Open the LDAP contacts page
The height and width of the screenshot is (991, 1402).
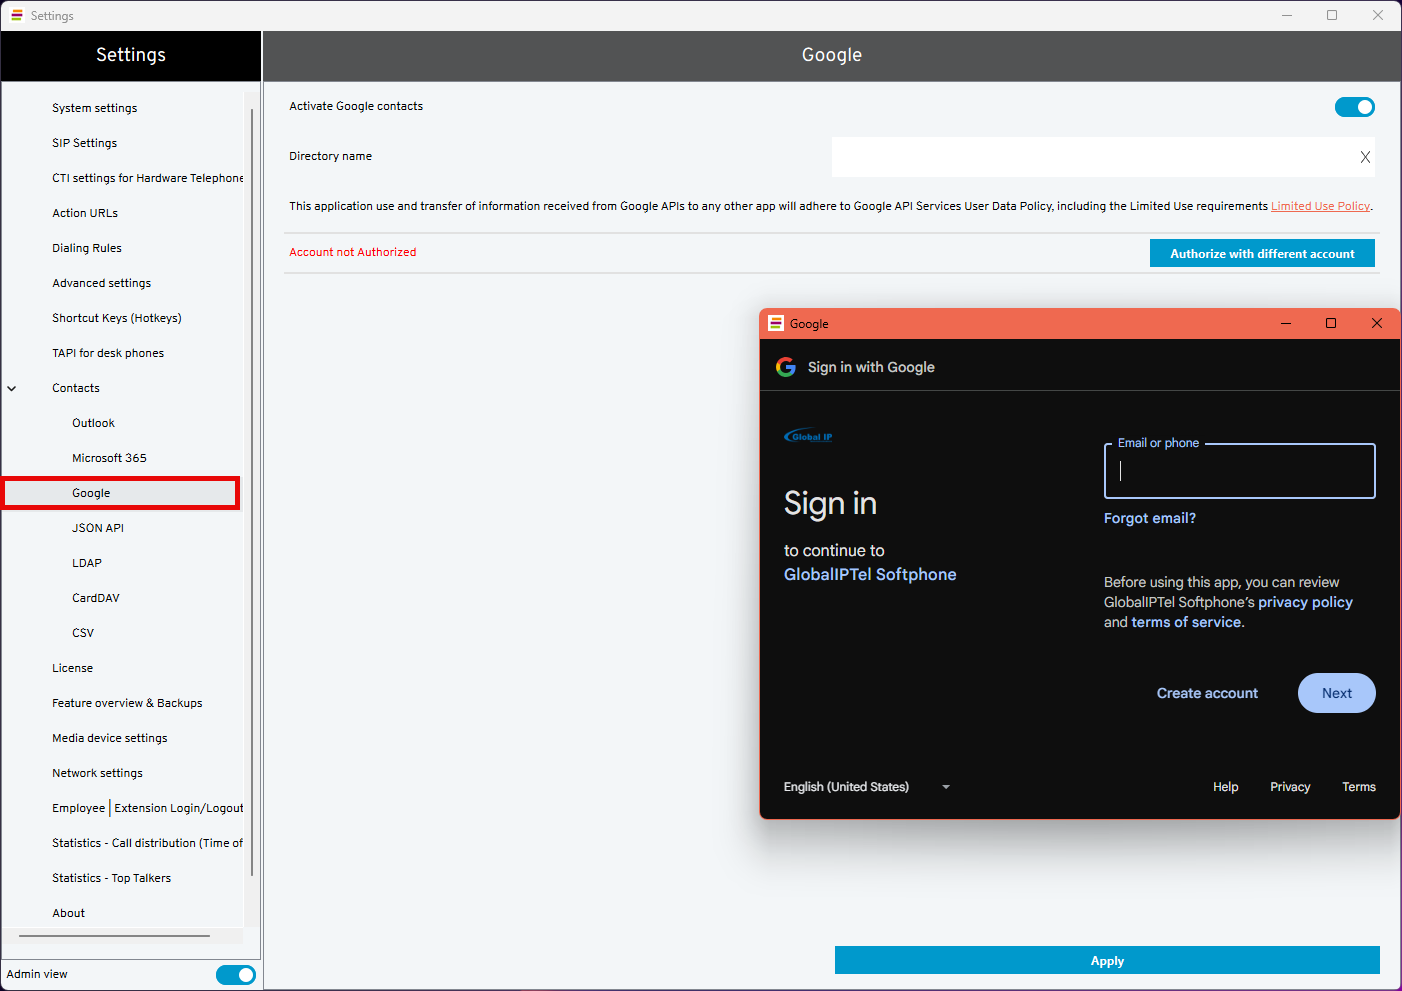coord(87,563)
